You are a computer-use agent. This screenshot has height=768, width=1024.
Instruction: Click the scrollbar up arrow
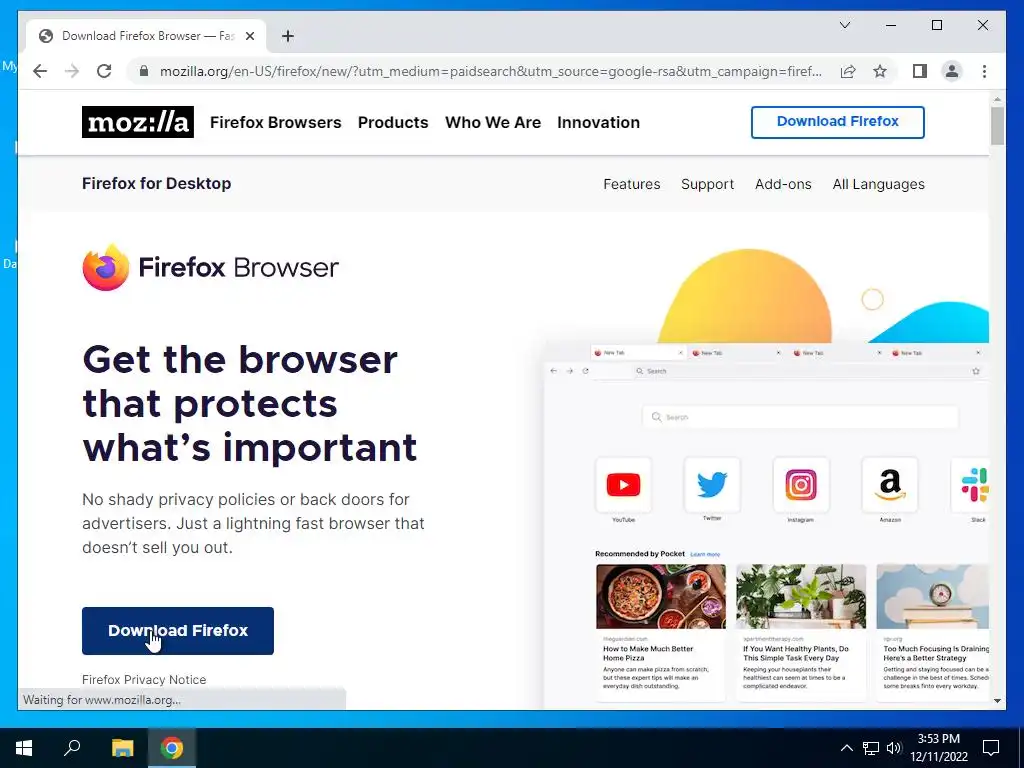pyautogui.click(x=997, y=99)
